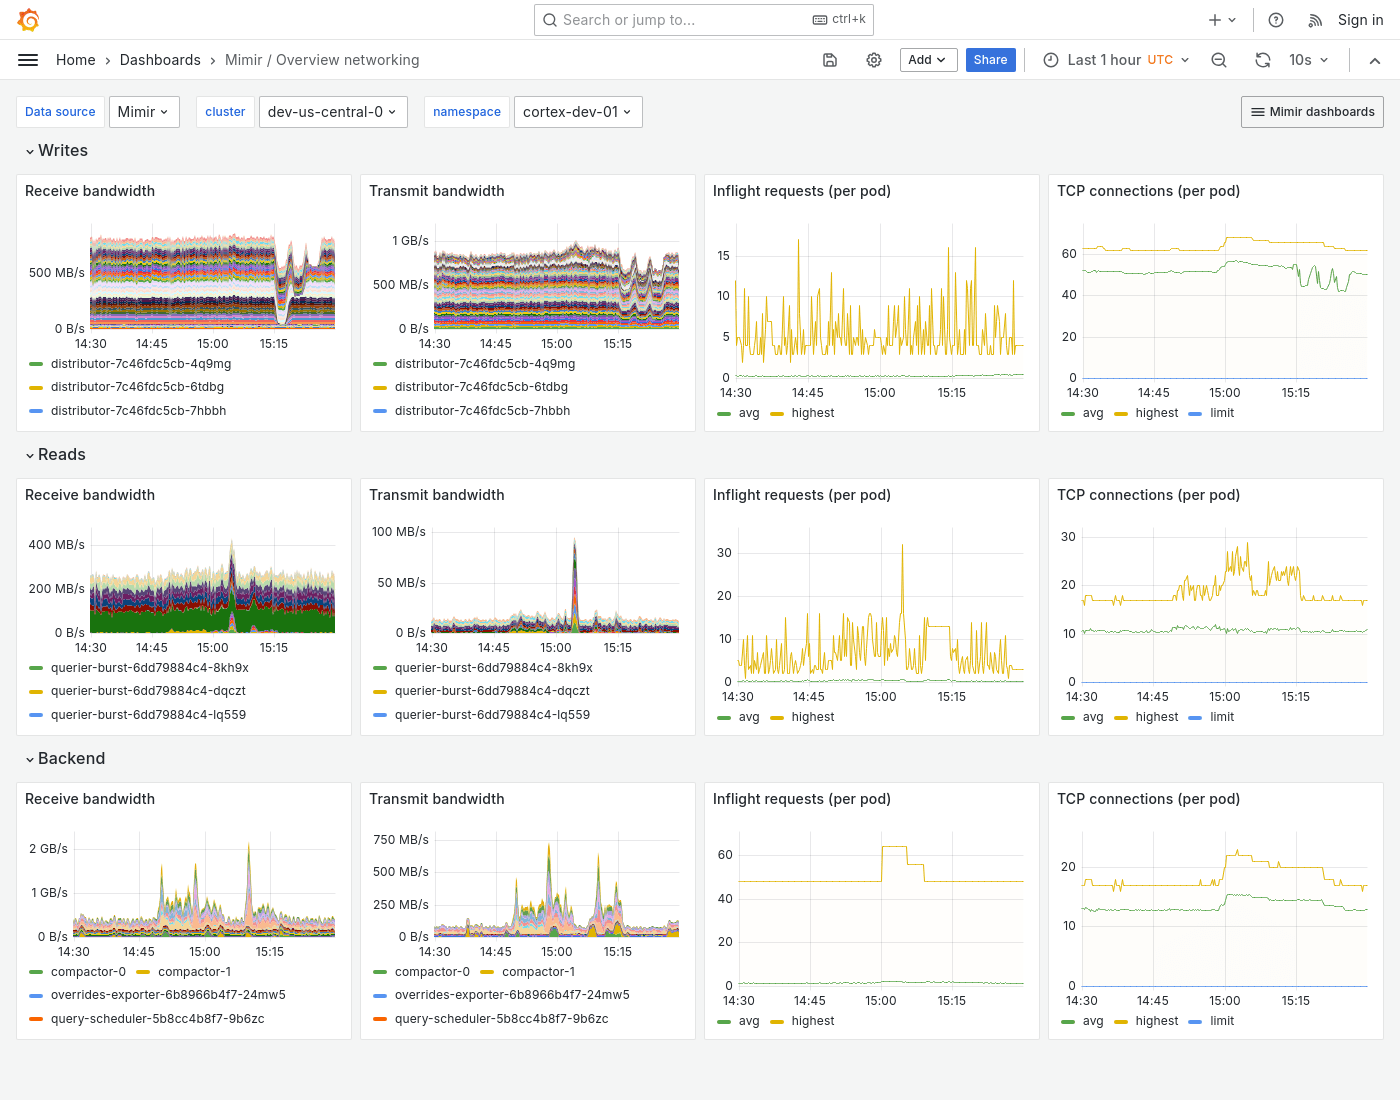Refresh the dashboard manually

1262,60
